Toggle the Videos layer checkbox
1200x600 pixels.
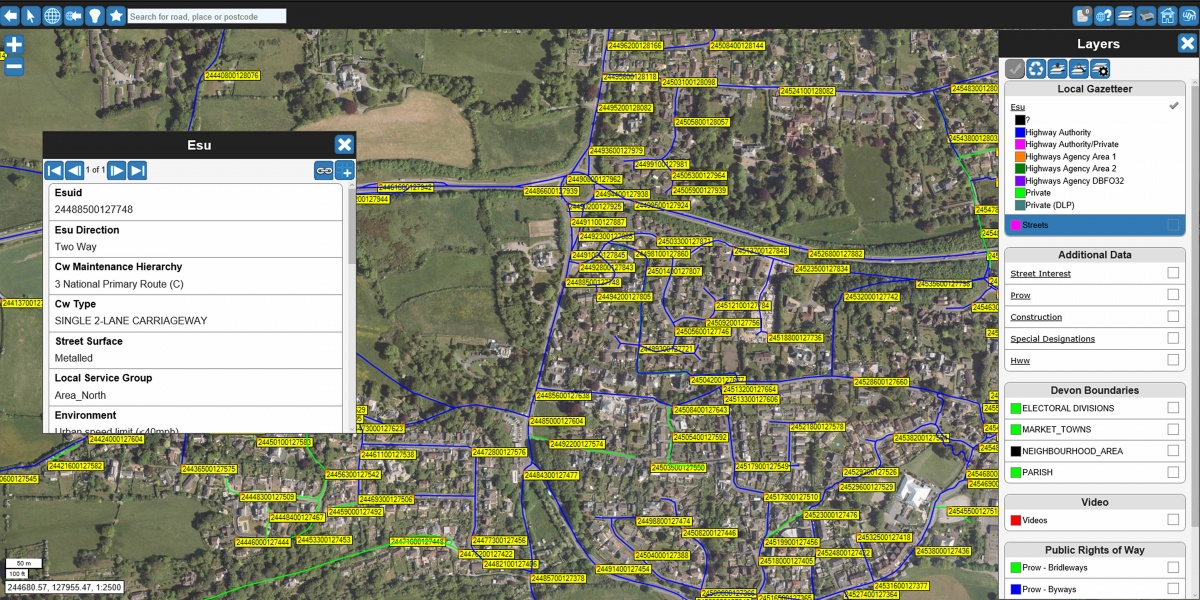1173,520
